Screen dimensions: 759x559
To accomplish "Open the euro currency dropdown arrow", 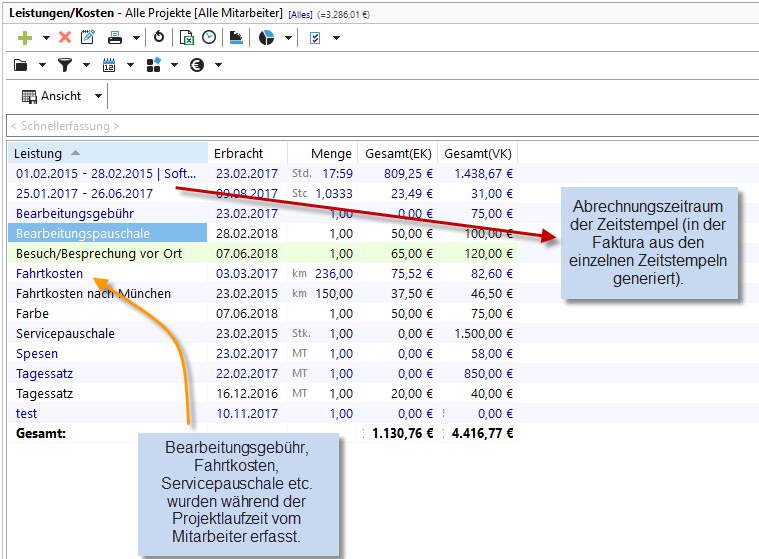I will click(218, 66).
